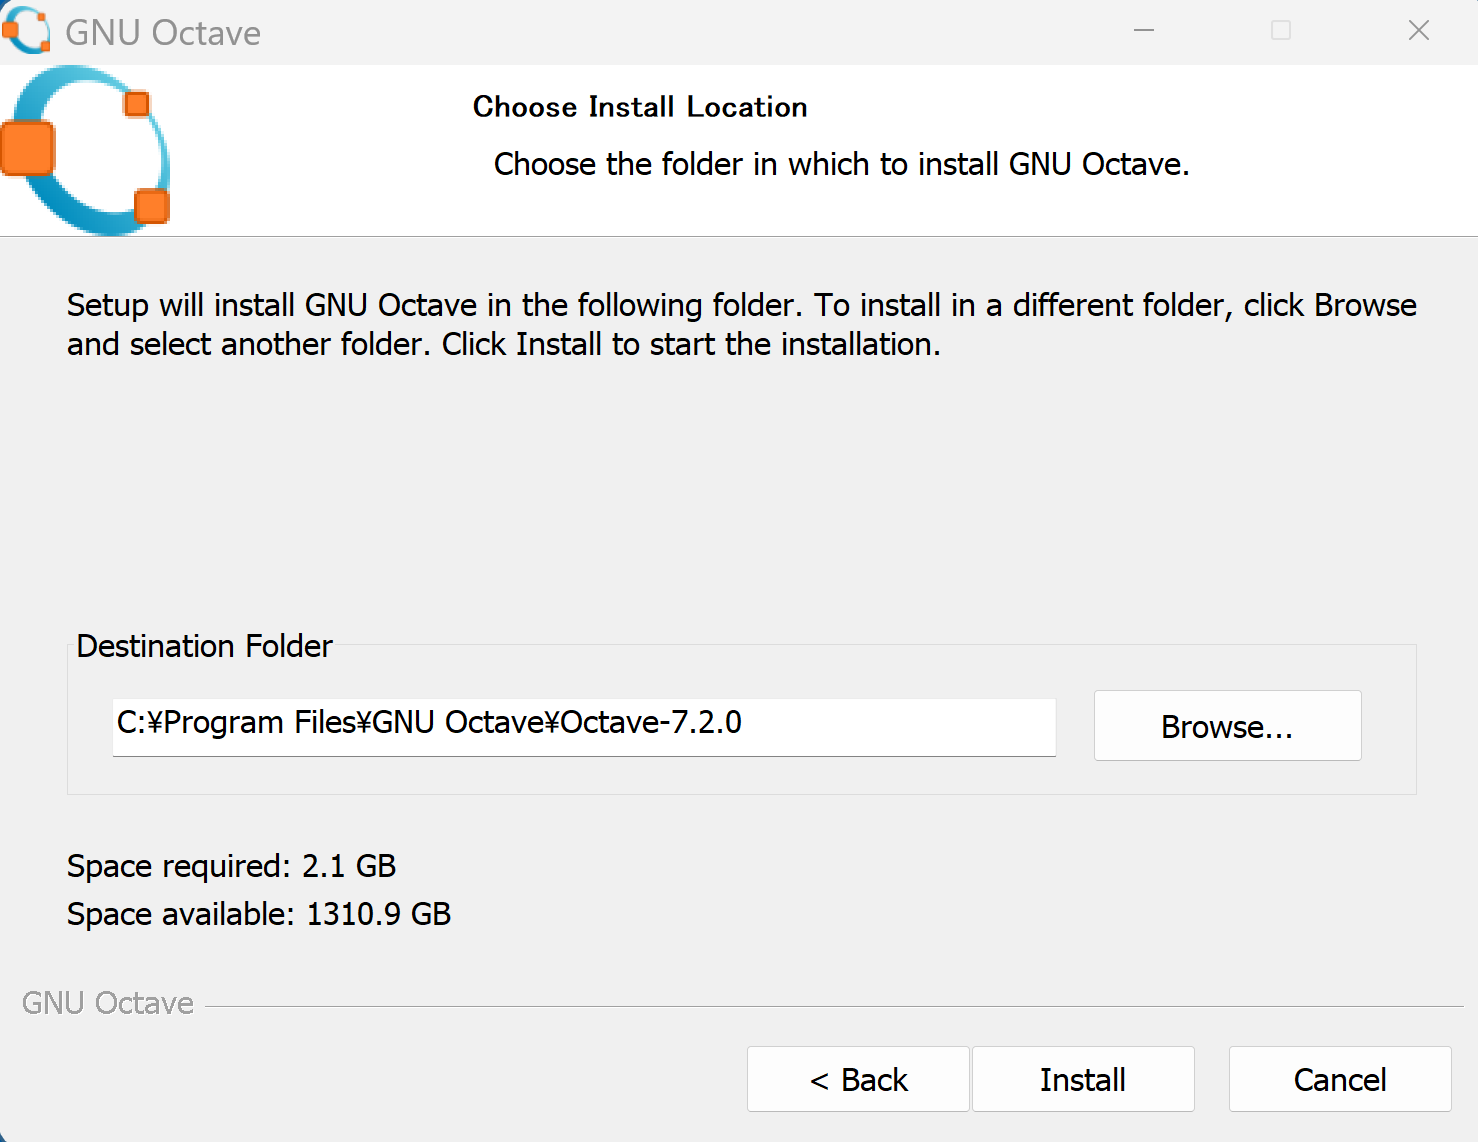Click the "Choose the folder in which" subtitle
The image size is (1478, 1142).
coord(841,164)
